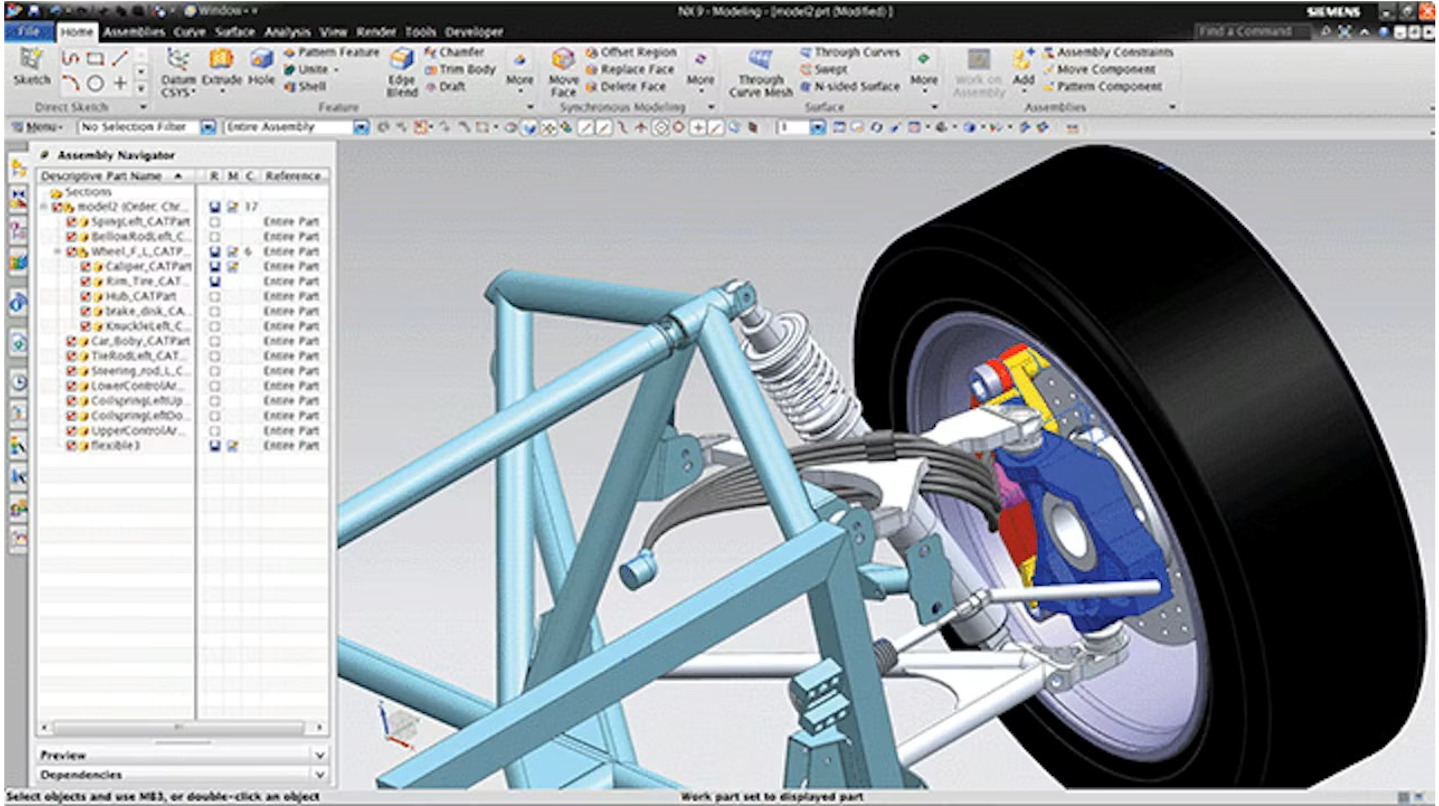Image resolution: width=1439 pixels, height=806 pixels.
Task: Select the Point sketch tool
Action: tap(120, 83)
